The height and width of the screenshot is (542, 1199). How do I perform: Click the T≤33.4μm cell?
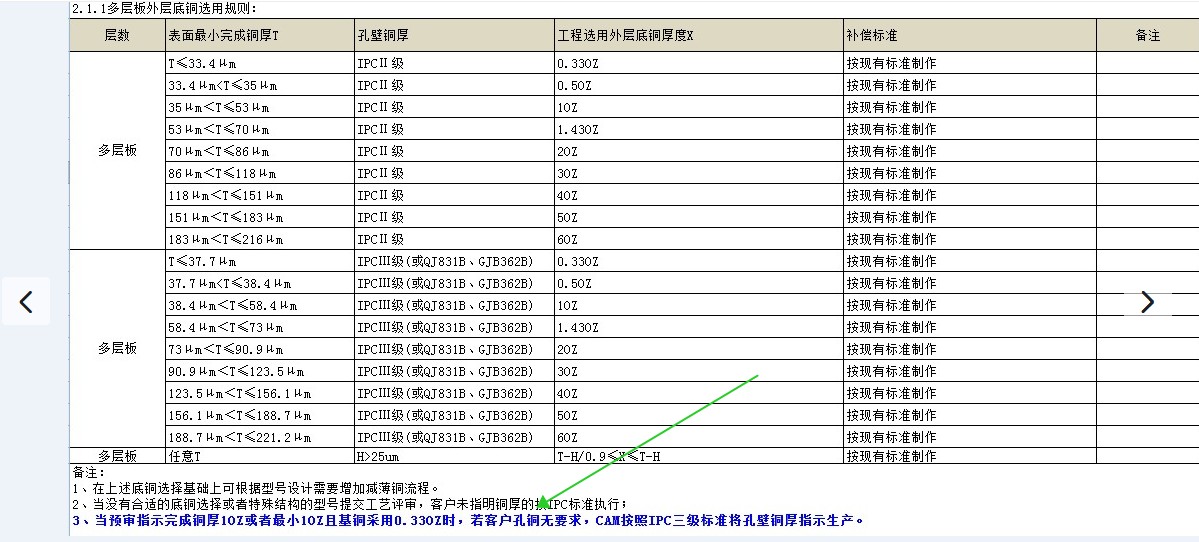(x=260, y=63)
